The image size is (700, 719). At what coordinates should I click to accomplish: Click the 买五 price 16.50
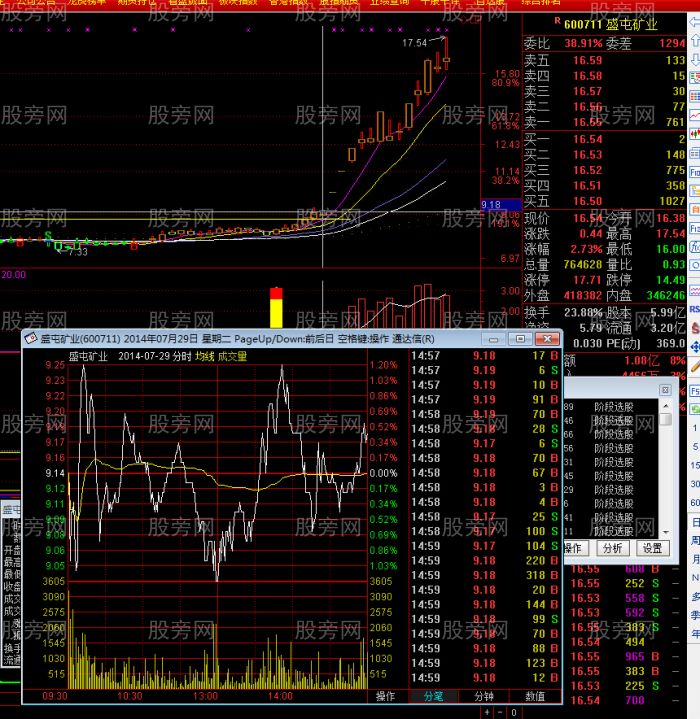pos(587,201)
